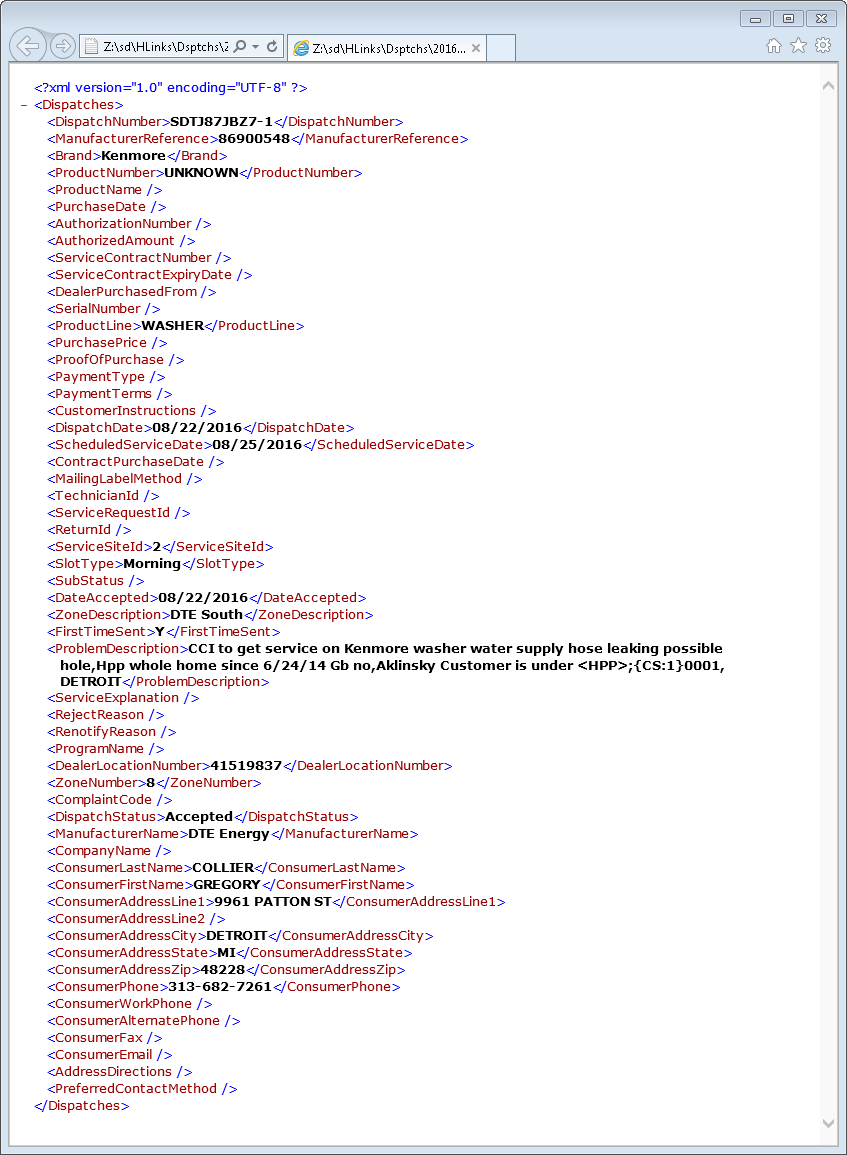Screen dimensions: 847x1155
Task: Open the address bar autocomplete dropdown arrow
Action: point(256,47)
